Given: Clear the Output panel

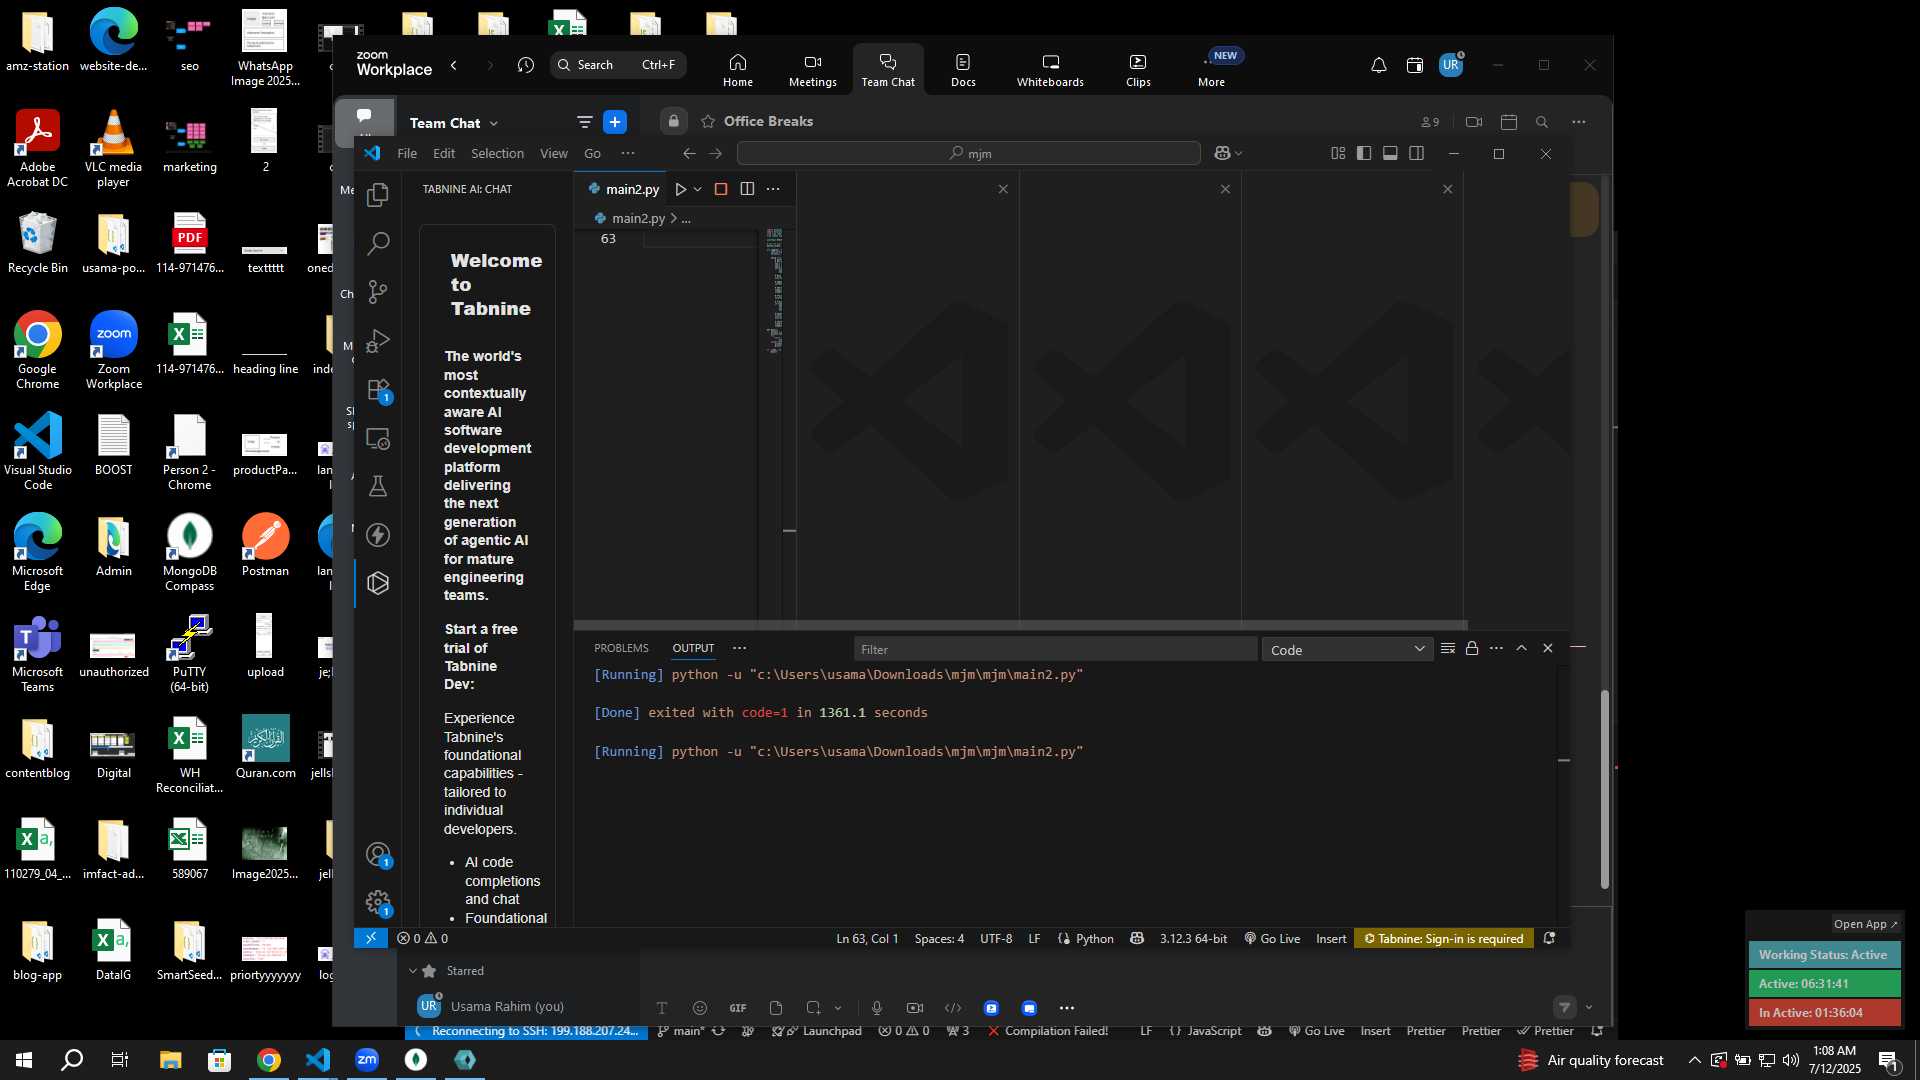Looking at the screenshot, I should (1447, 648).
